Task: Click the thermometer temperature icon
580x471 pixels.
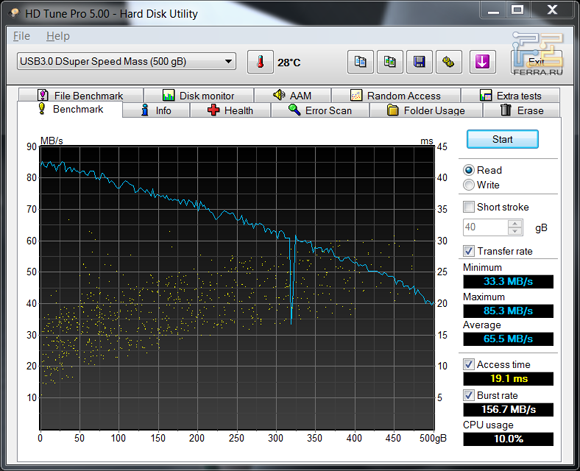Action: [260, 62]
